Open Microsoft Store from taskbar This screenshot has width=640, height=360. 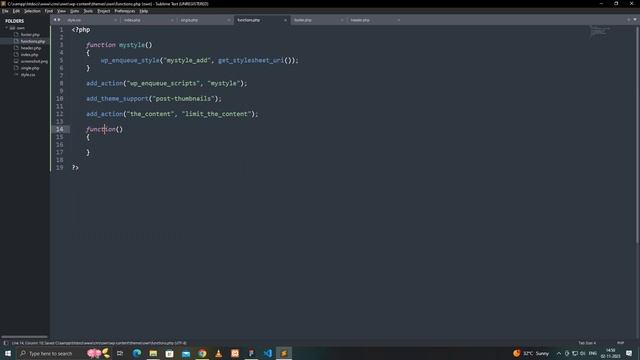(x=169, y=353)
